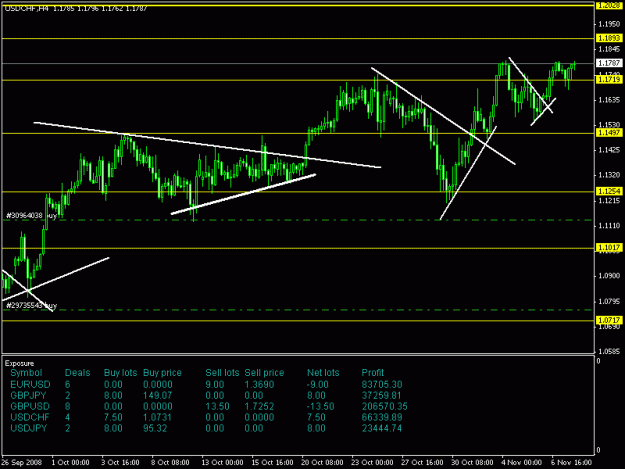The height and width of the screenshot is (469, 625).
Task: Click the 30 Oct 08:00 time label
Action: tap(472, 463)
